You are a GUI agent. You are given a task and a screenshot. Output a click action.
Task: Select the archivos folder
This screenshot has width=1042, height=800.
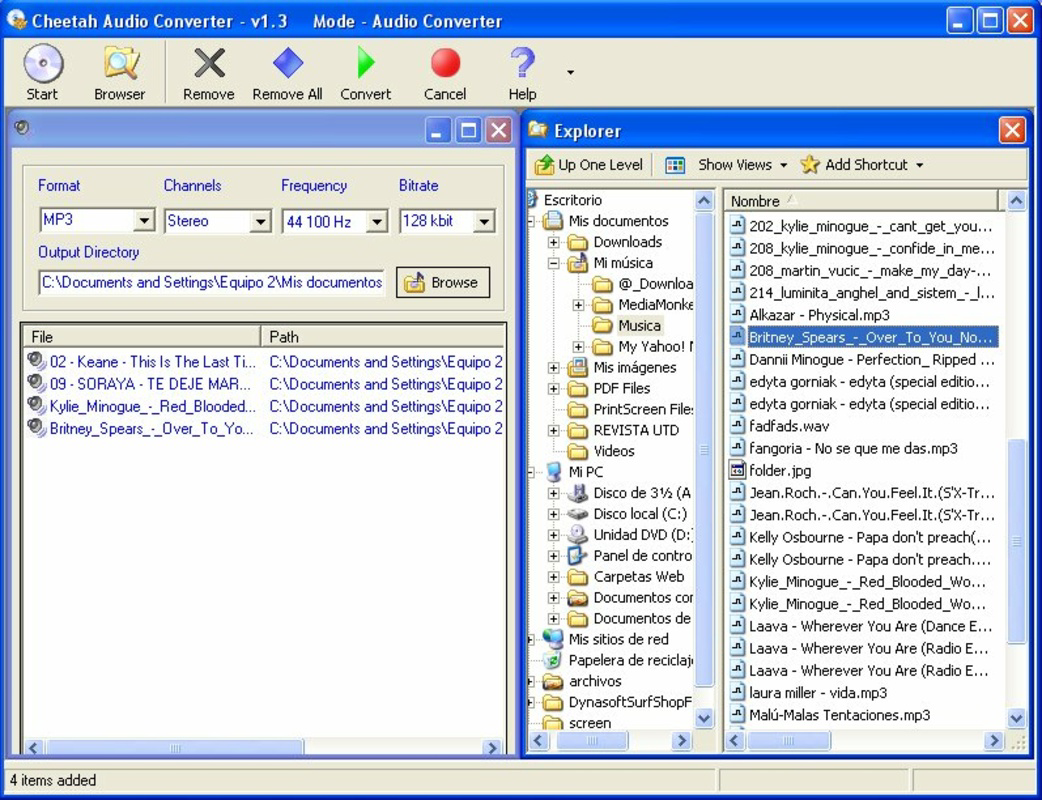click(595, 681)
